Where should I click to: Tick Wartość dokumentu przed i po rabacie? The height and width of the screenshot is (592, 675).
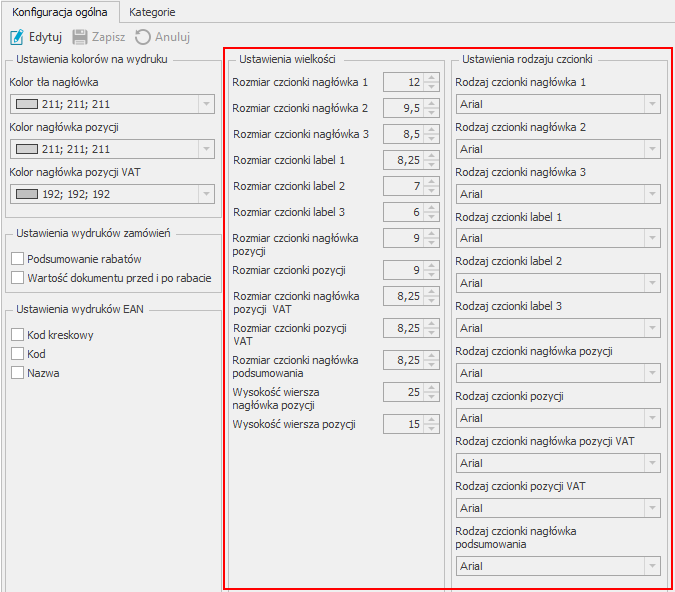(x=18, y=277)
